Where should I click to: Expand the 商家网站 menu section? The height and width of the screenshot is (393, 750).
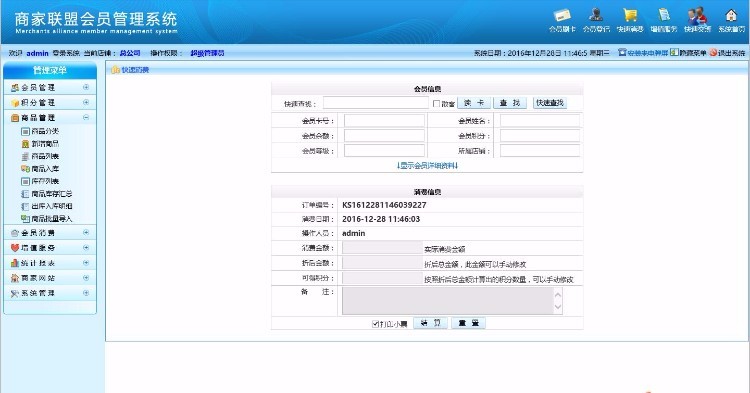86,278
